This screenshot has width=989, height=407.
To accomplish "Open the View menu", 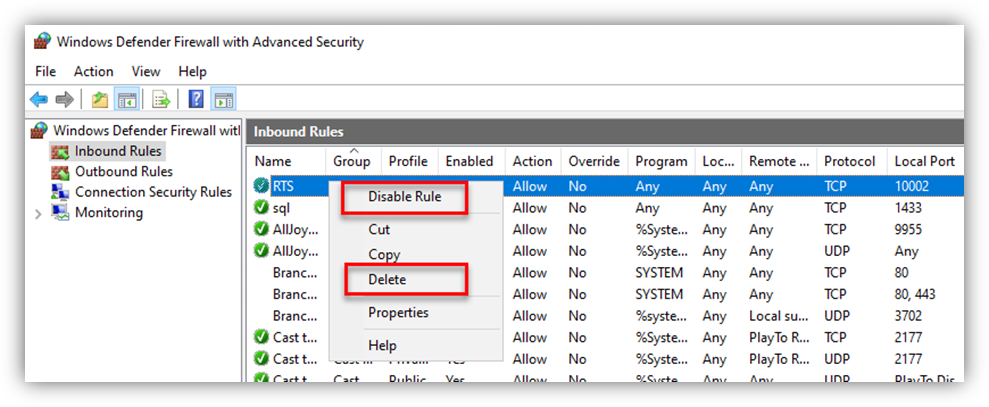I will click(x=146, y=71).
